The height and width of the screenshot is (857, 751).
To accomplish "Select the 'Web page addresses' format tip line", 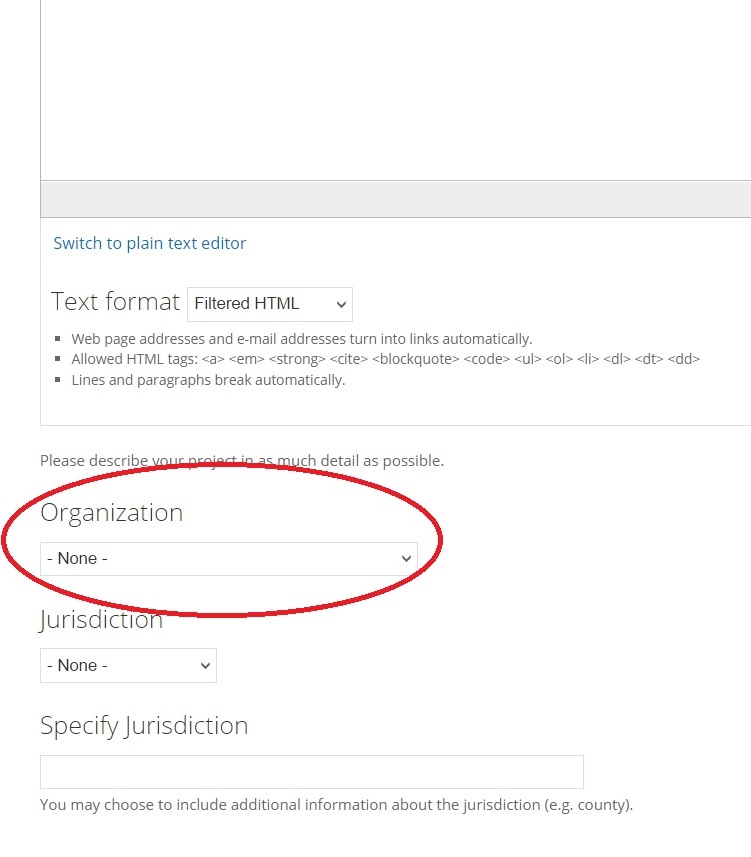I will coord(302,339).
